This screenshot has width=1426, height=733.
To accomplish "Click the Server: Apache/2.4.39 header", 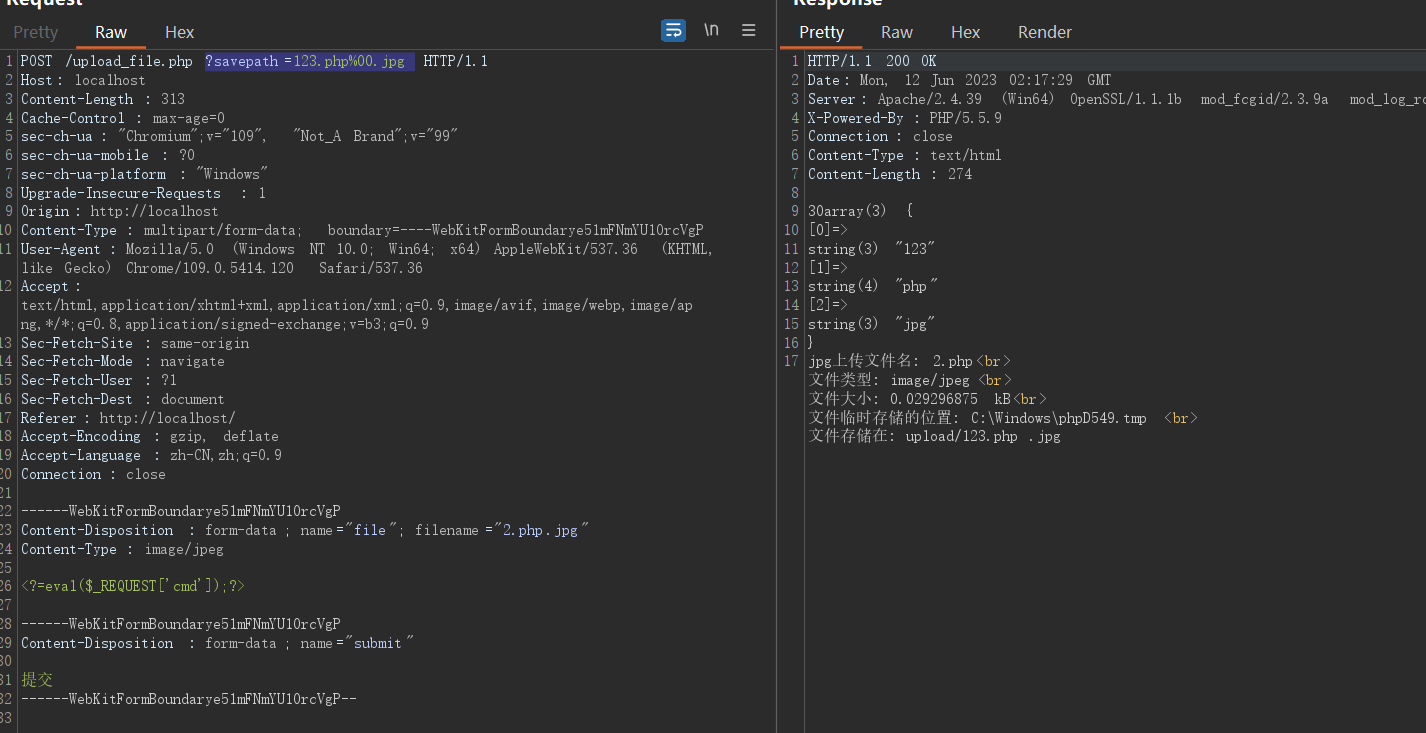I will coord(1115,99).
